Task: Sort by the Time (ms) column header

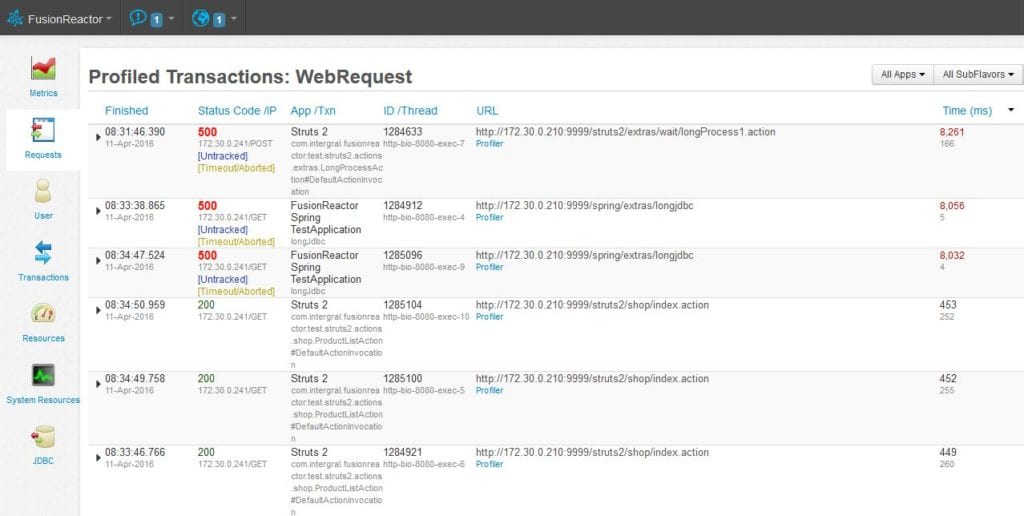Action: (967, 111)
